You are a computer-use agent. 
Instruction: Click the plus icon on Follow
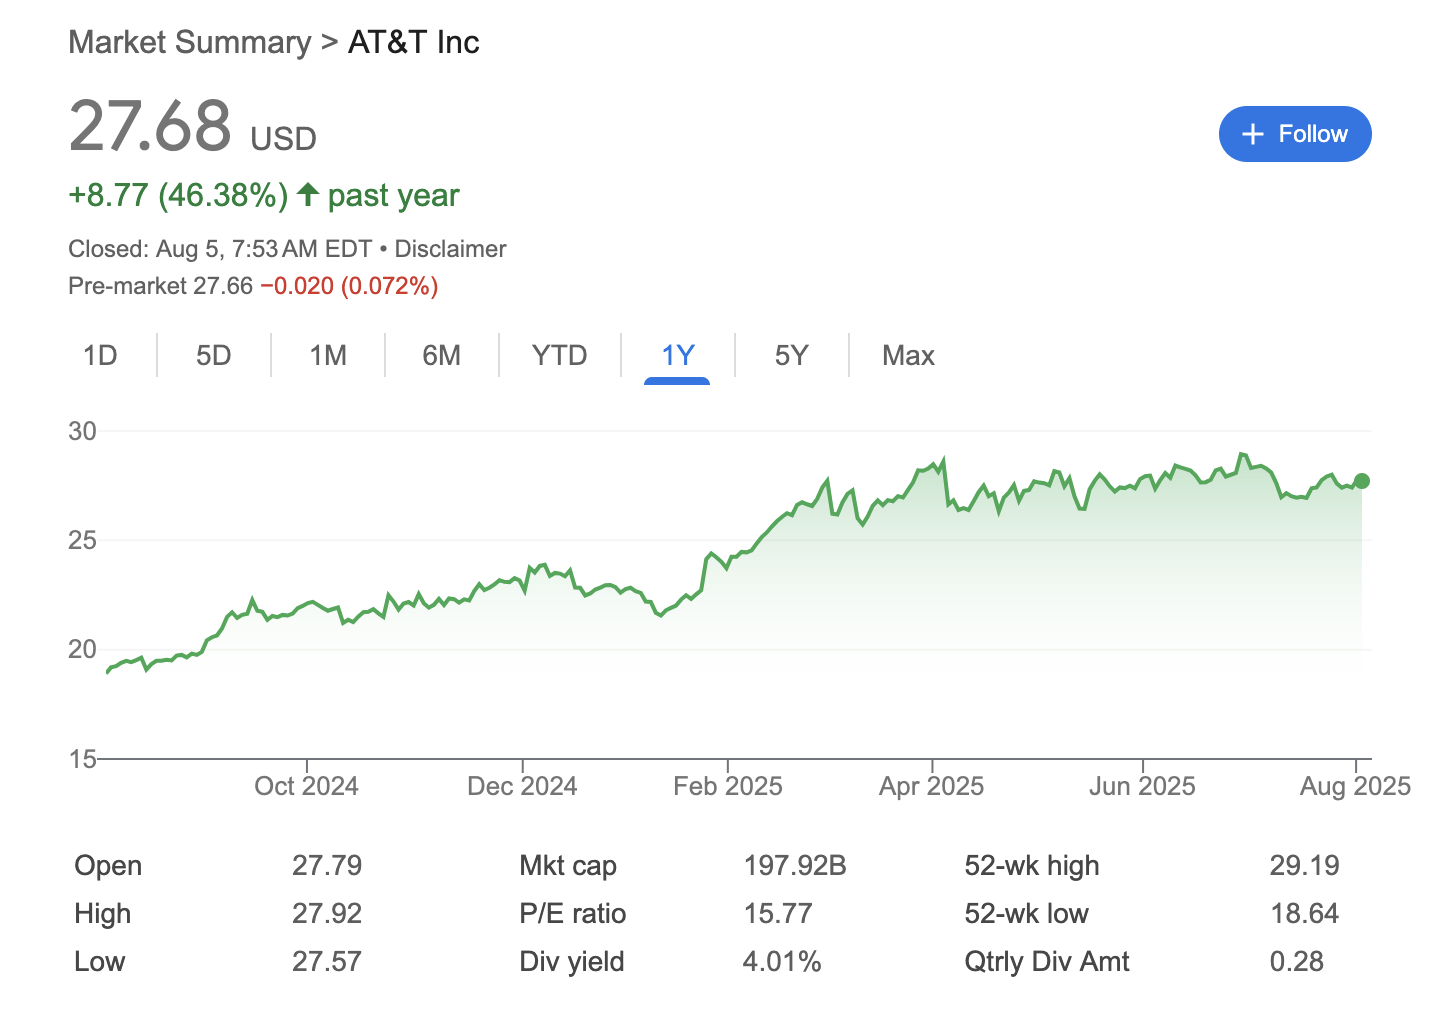1252,134
